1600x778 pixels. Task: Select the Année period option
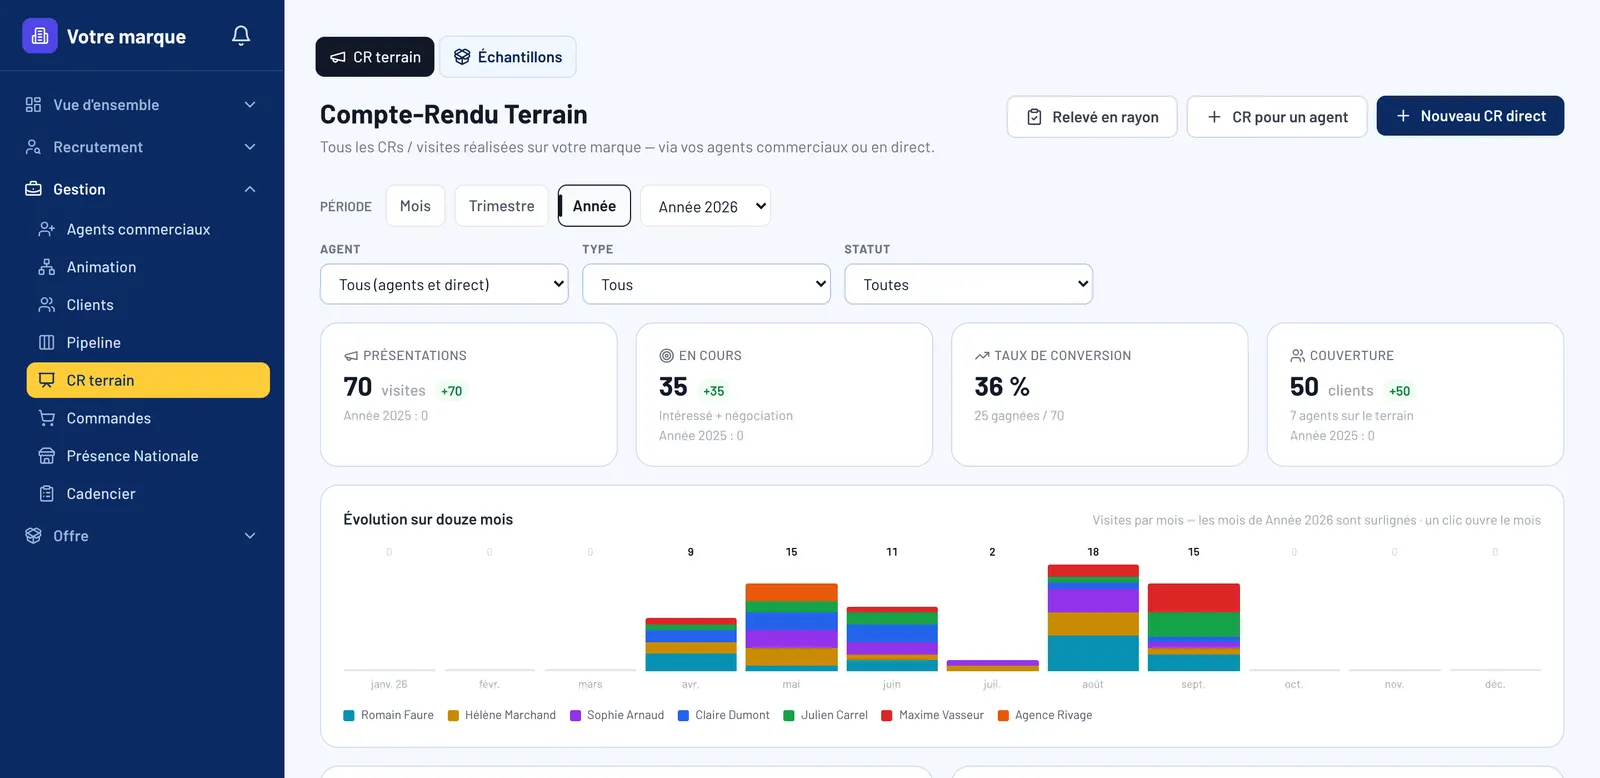pyautogui.click(x=594, y=206)
